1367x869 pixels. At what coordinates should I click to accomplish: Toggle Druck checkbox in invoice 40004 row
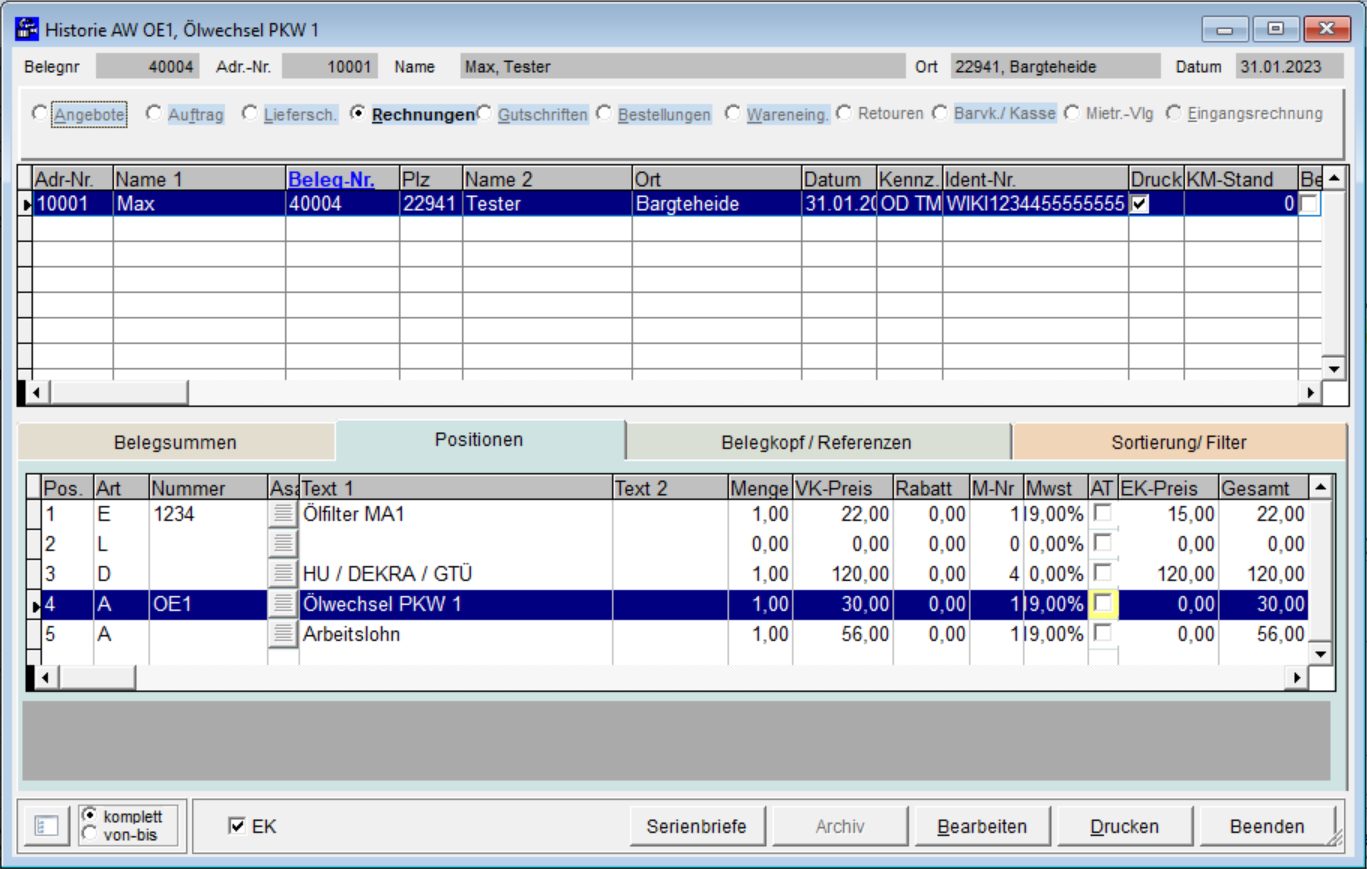1139,204
